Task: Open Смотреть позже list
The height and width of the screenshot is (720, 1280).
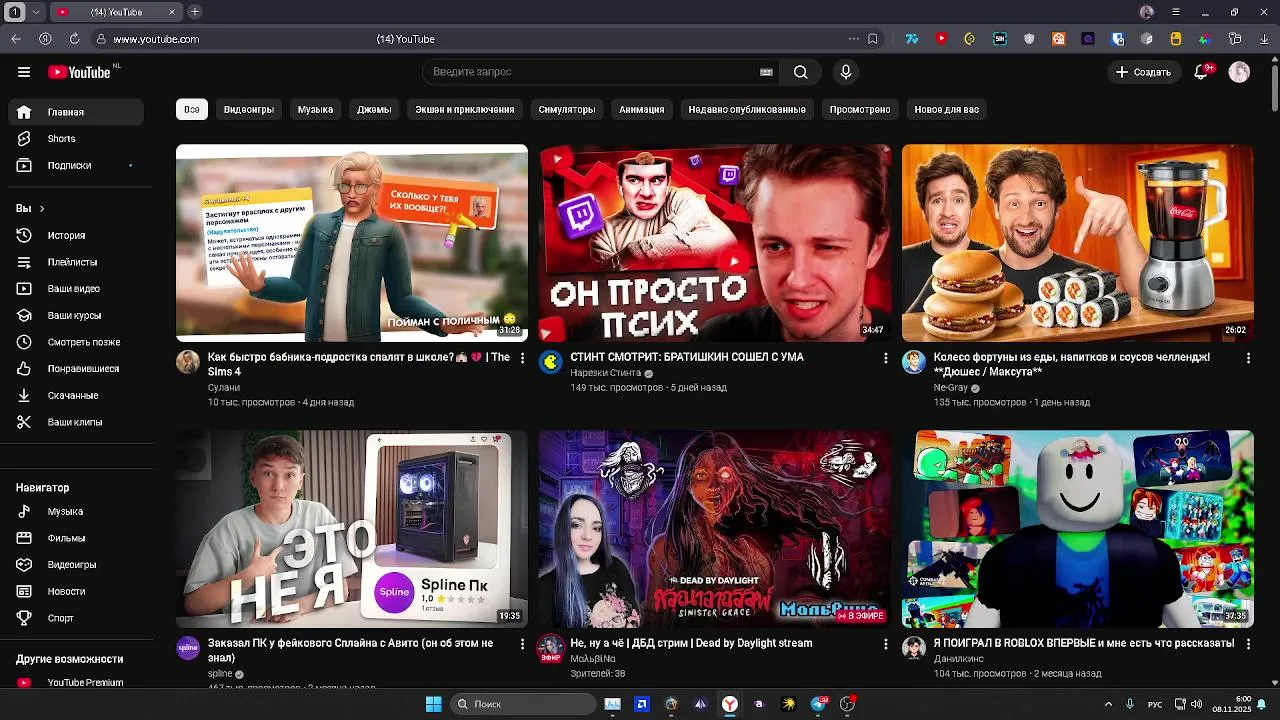Action: 76,342
